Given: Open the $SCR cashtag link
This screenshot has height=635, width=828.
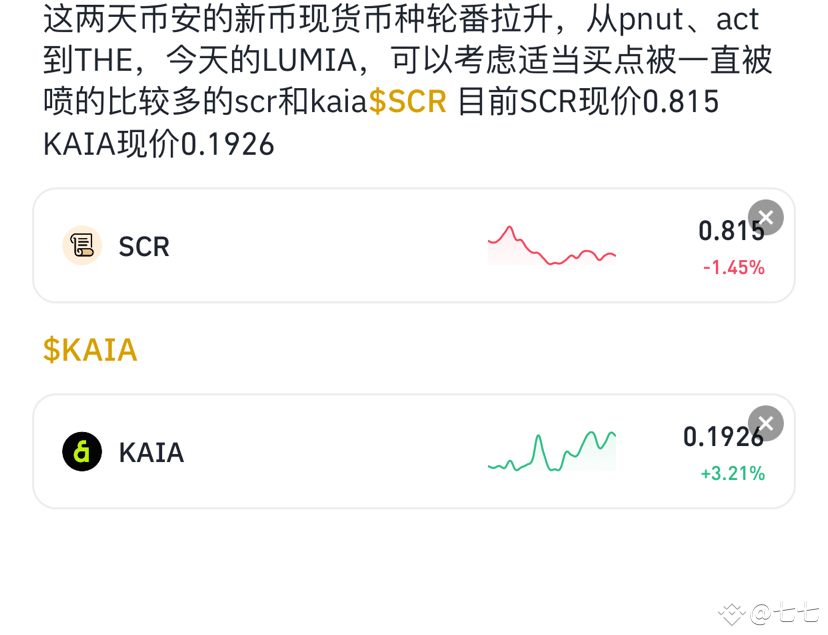Looking at the screenshot, I should tap(408, 101).
